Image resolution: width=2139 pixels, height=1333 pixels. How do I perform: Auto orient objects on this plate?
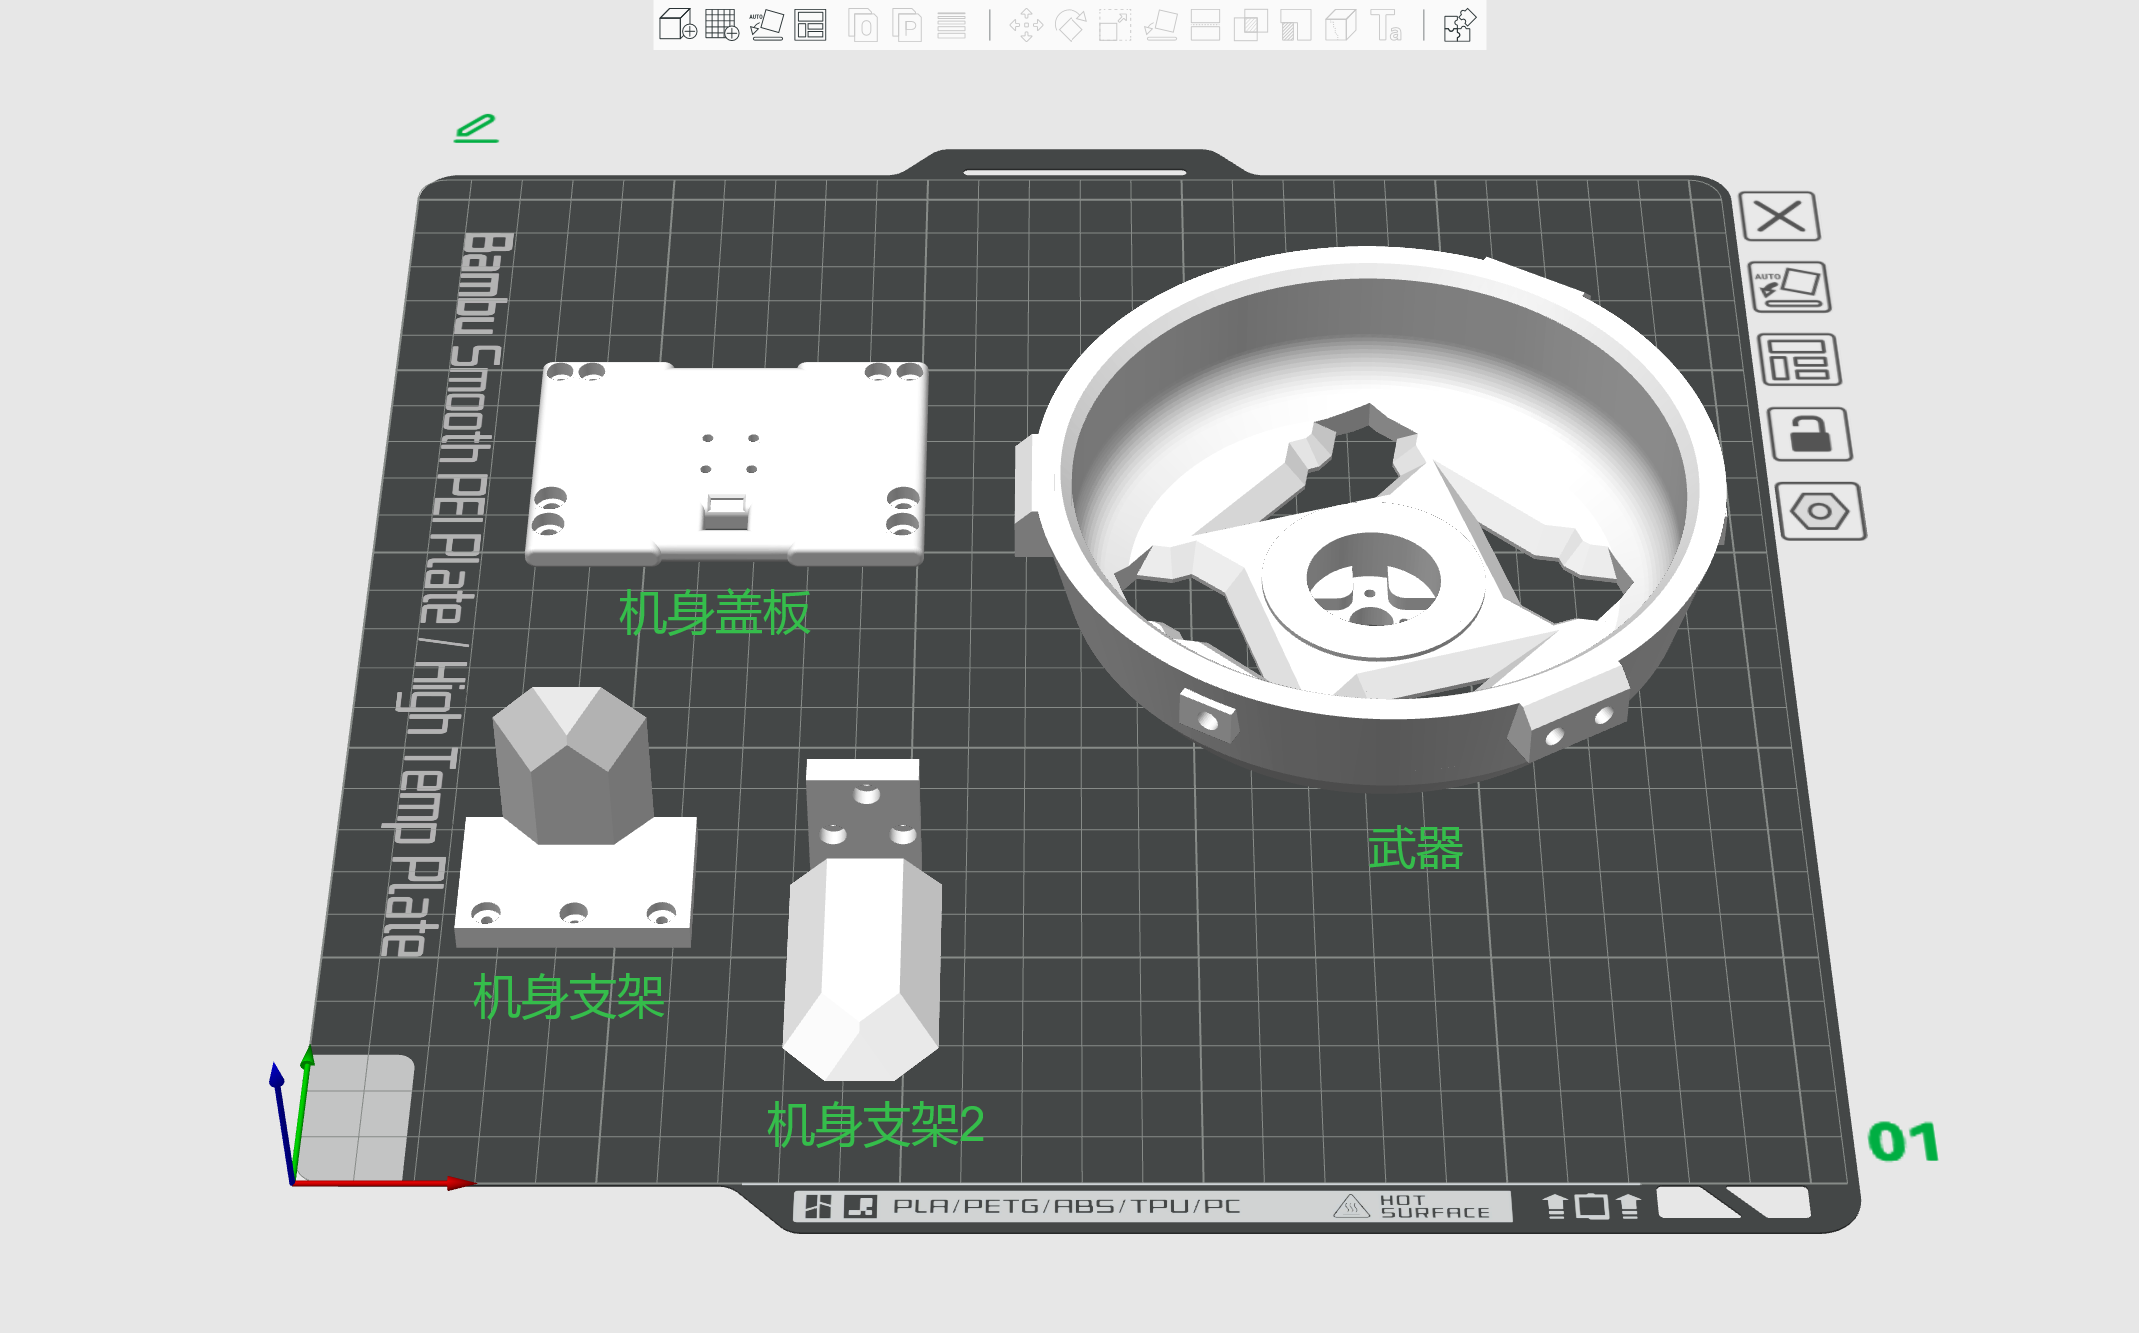point(1790,288)
